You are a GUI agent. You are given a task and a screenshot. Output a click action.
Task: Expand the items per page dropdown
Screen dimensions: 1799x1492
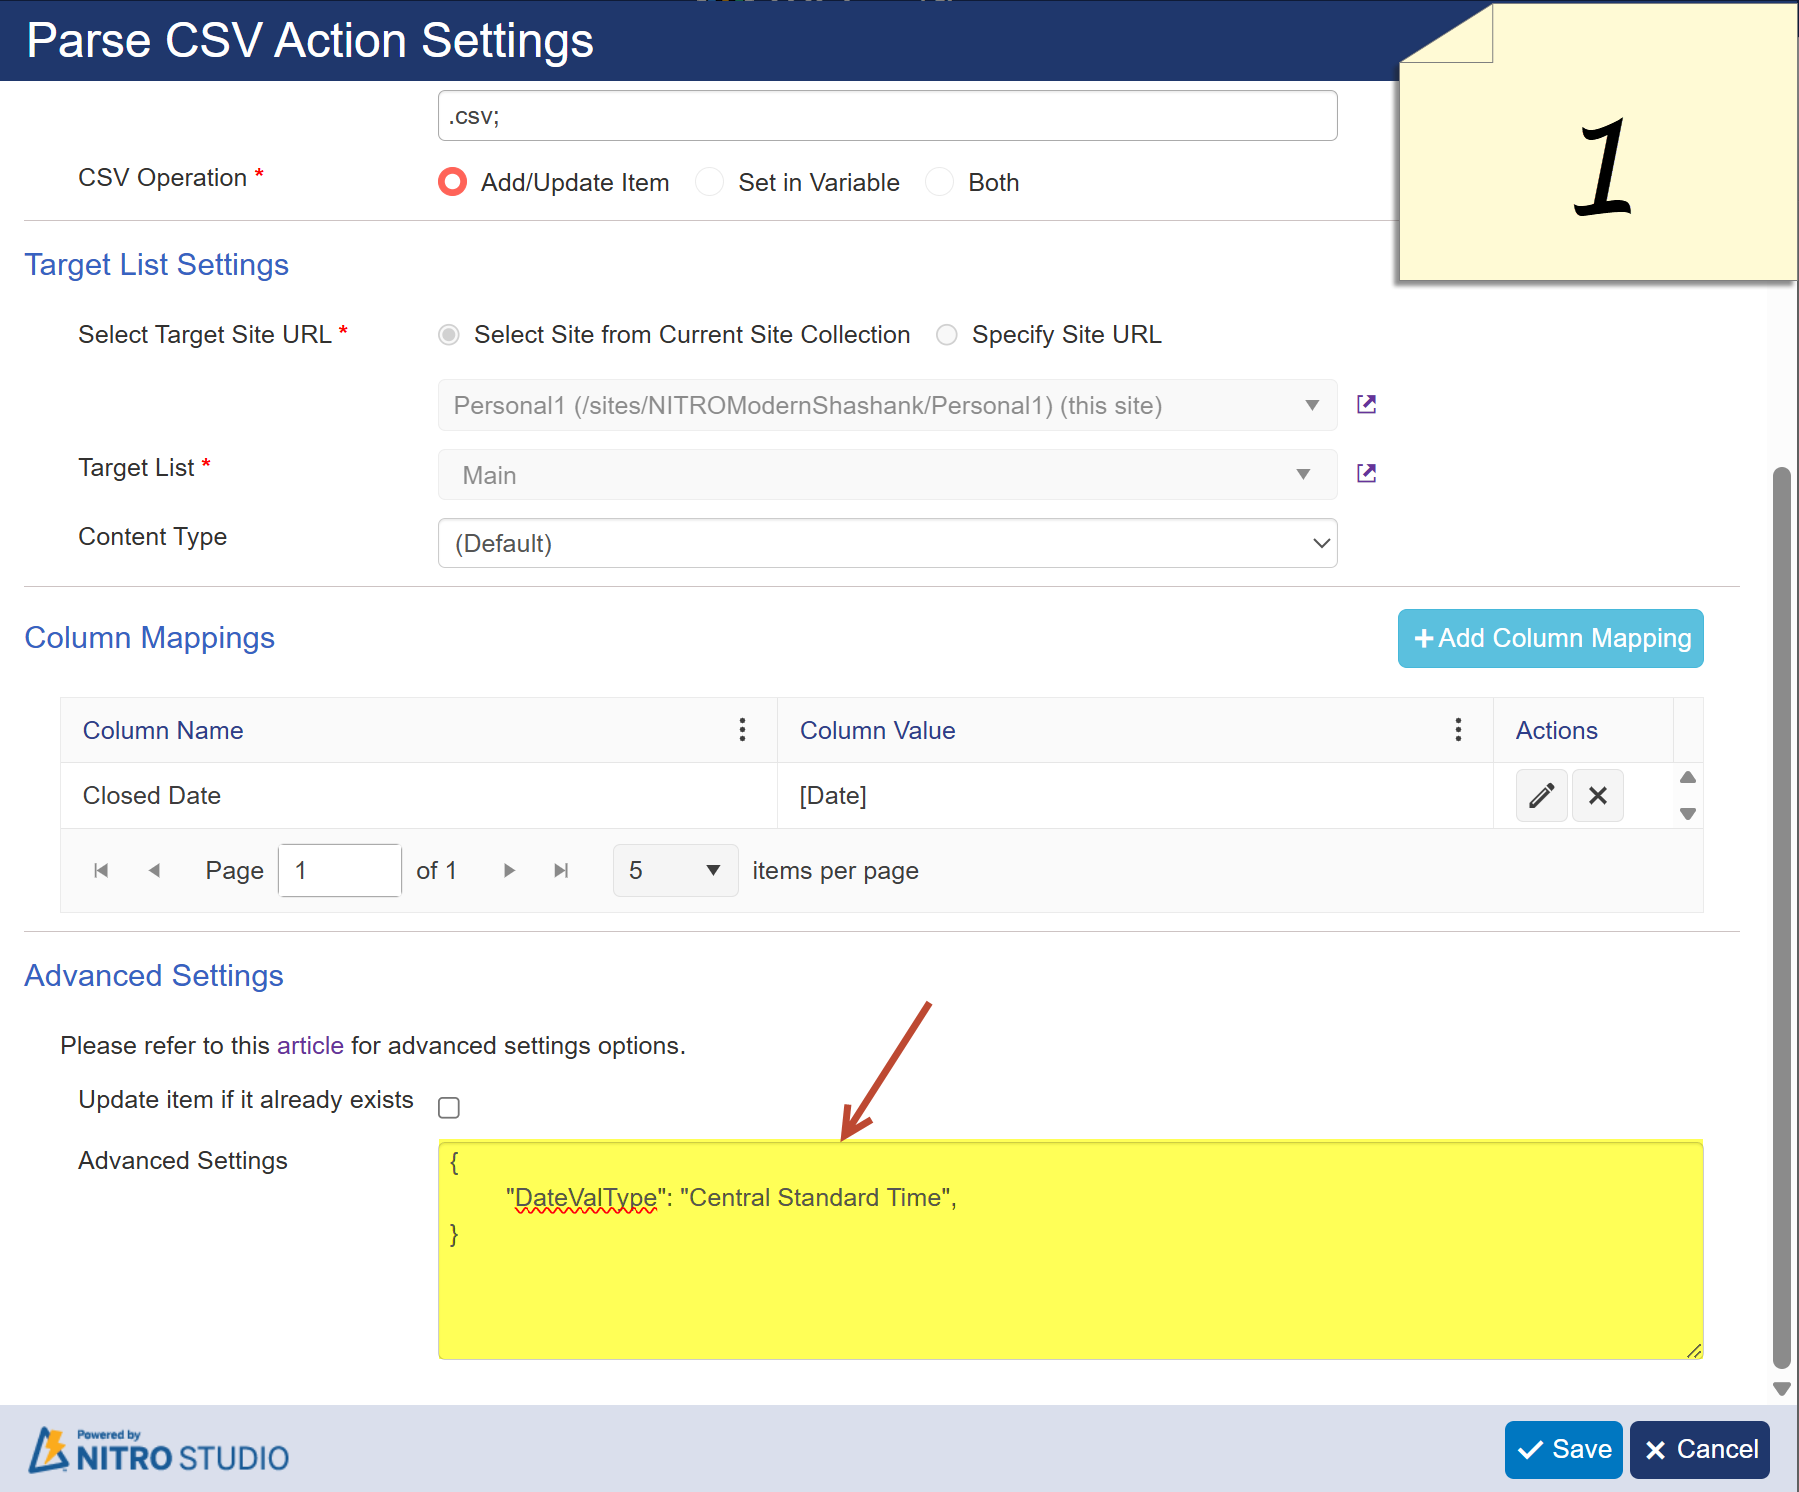pos(675,871)
